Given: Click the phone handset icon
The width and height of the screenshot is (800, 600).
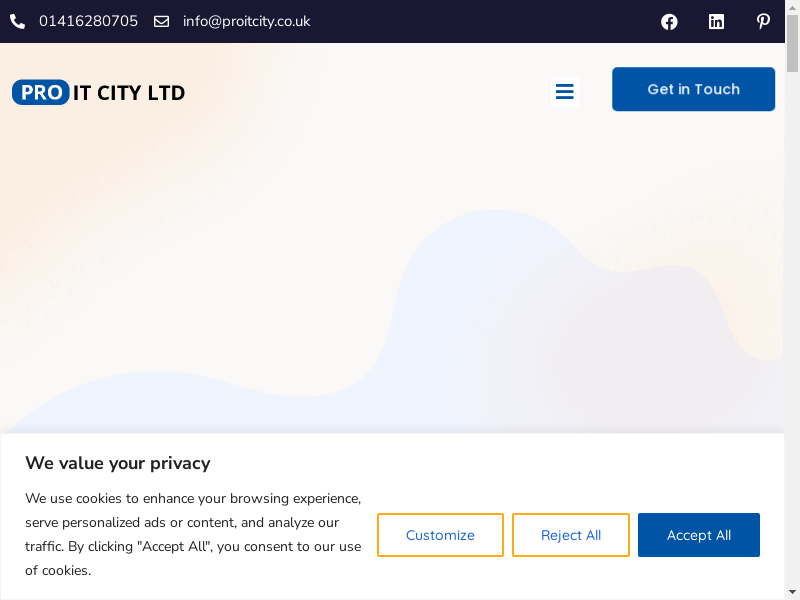Looking at the screenshot, I should coord(17,21).
